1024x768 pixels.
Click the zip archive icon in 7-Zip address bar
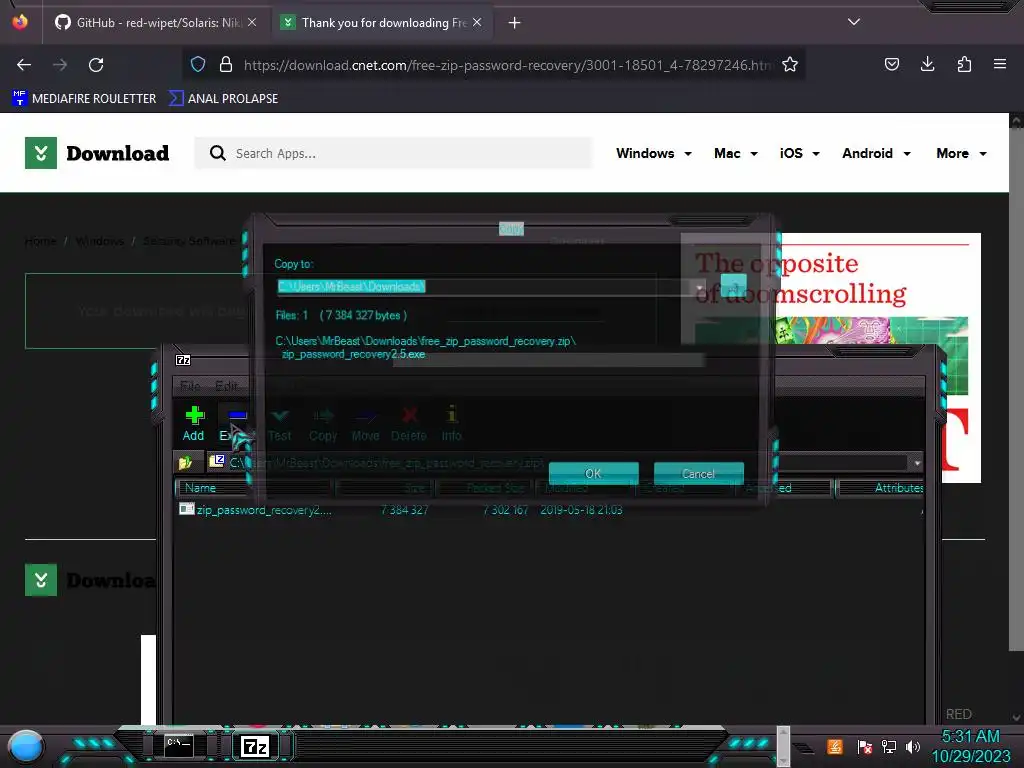(217, 462)
